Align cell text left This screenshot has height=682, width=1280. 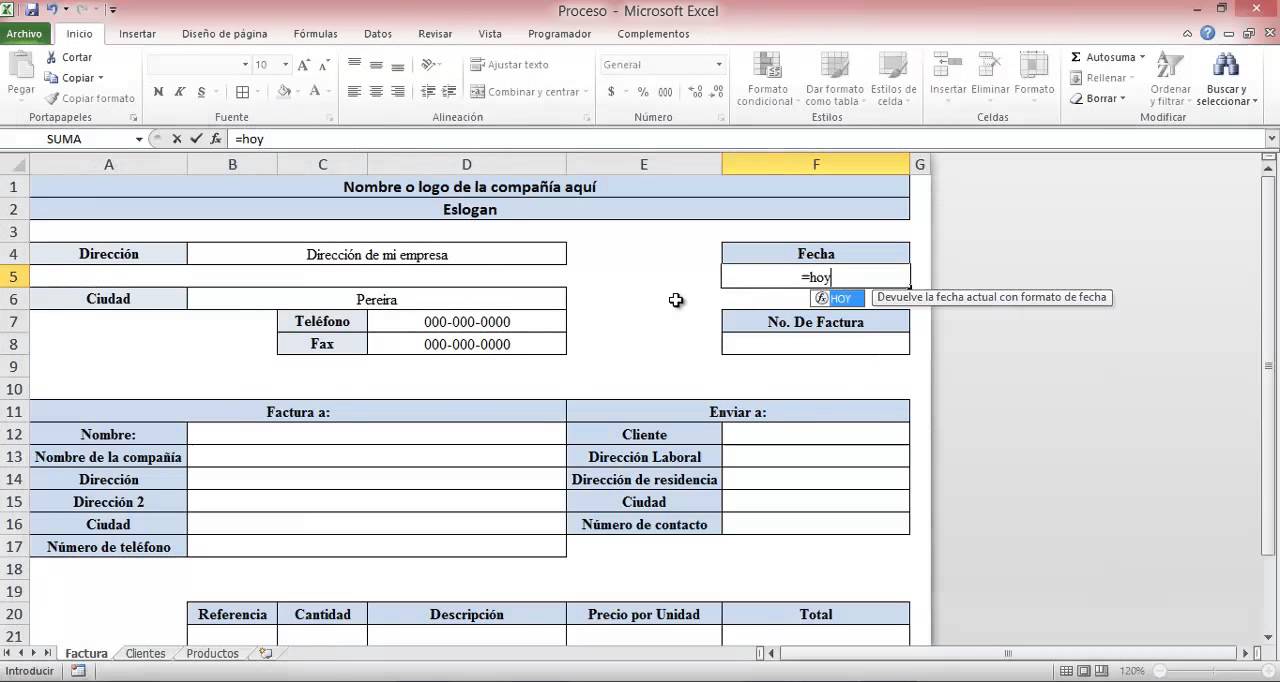[x=354, y=92]
